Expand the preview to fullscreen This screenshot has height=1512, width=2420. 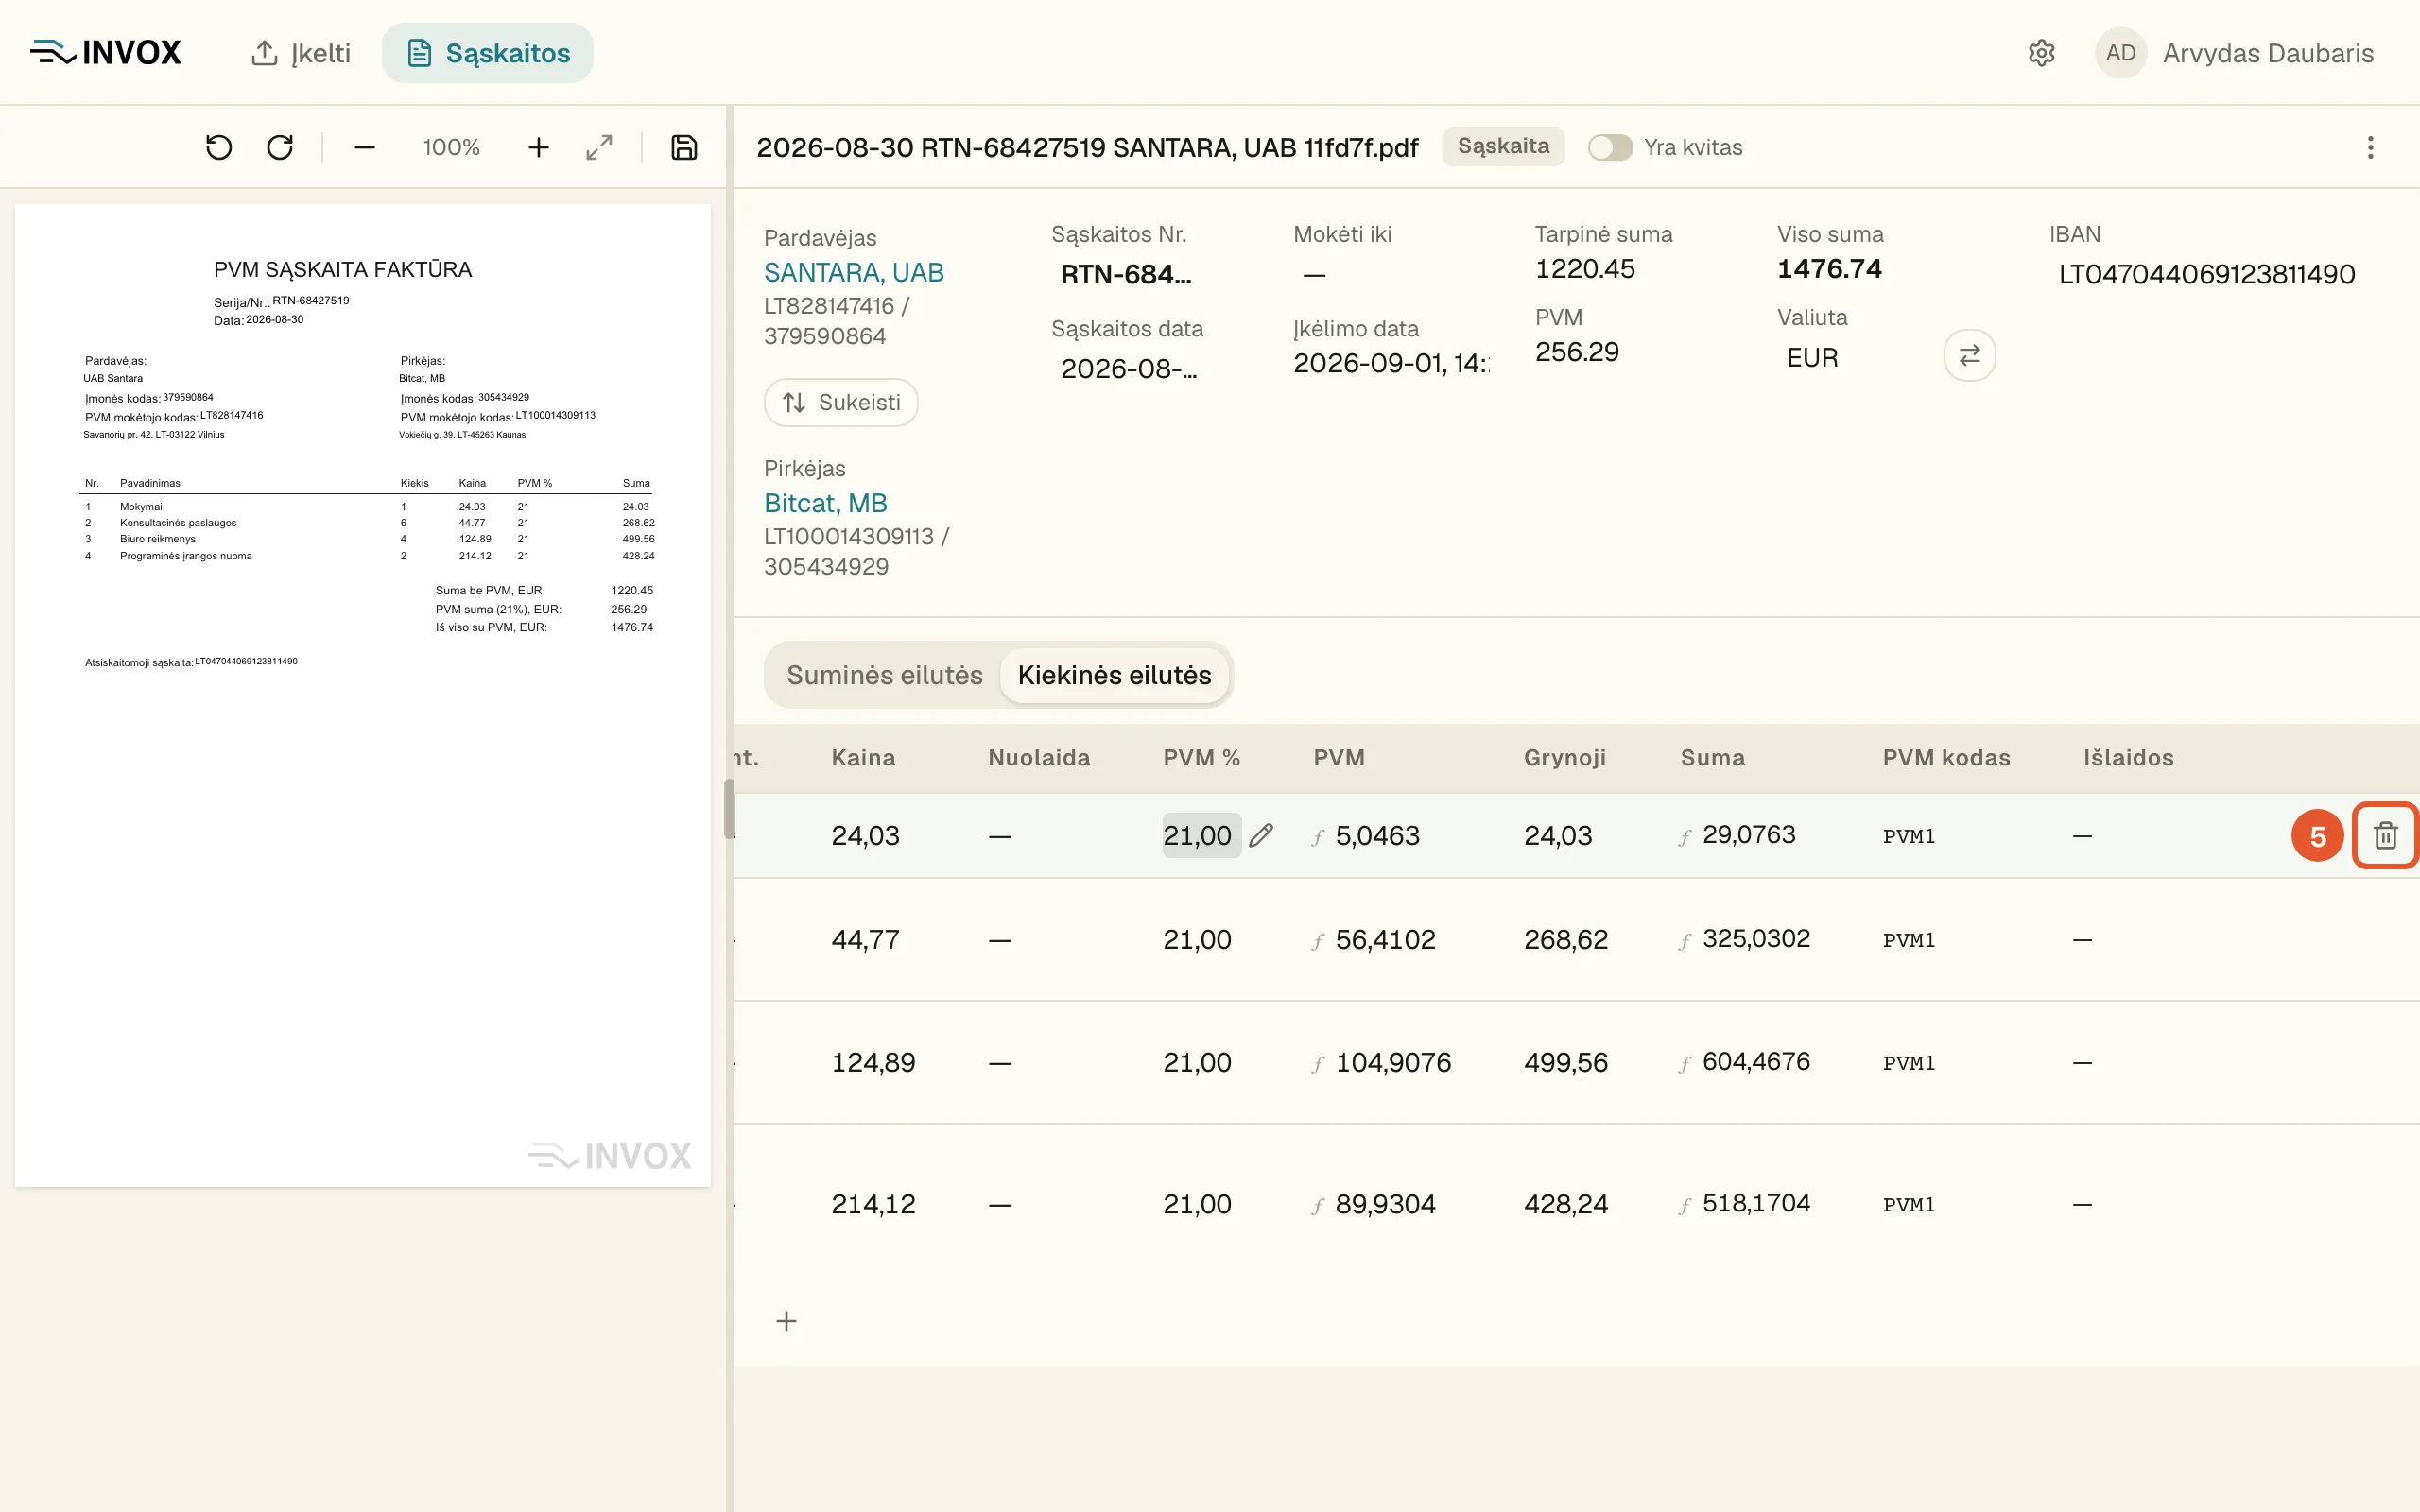(x=599, y=148)
